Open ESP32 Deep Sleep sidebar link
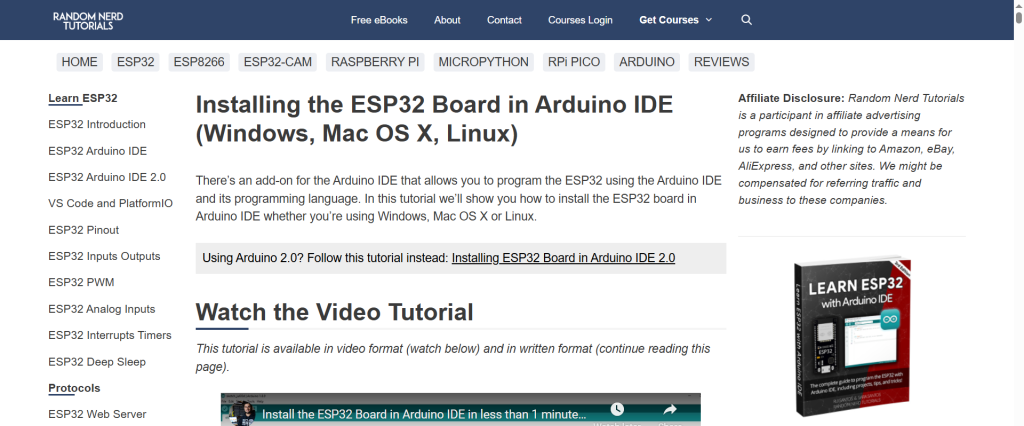This screenshot has height=426, width=1024. click(x=97, y=362)
